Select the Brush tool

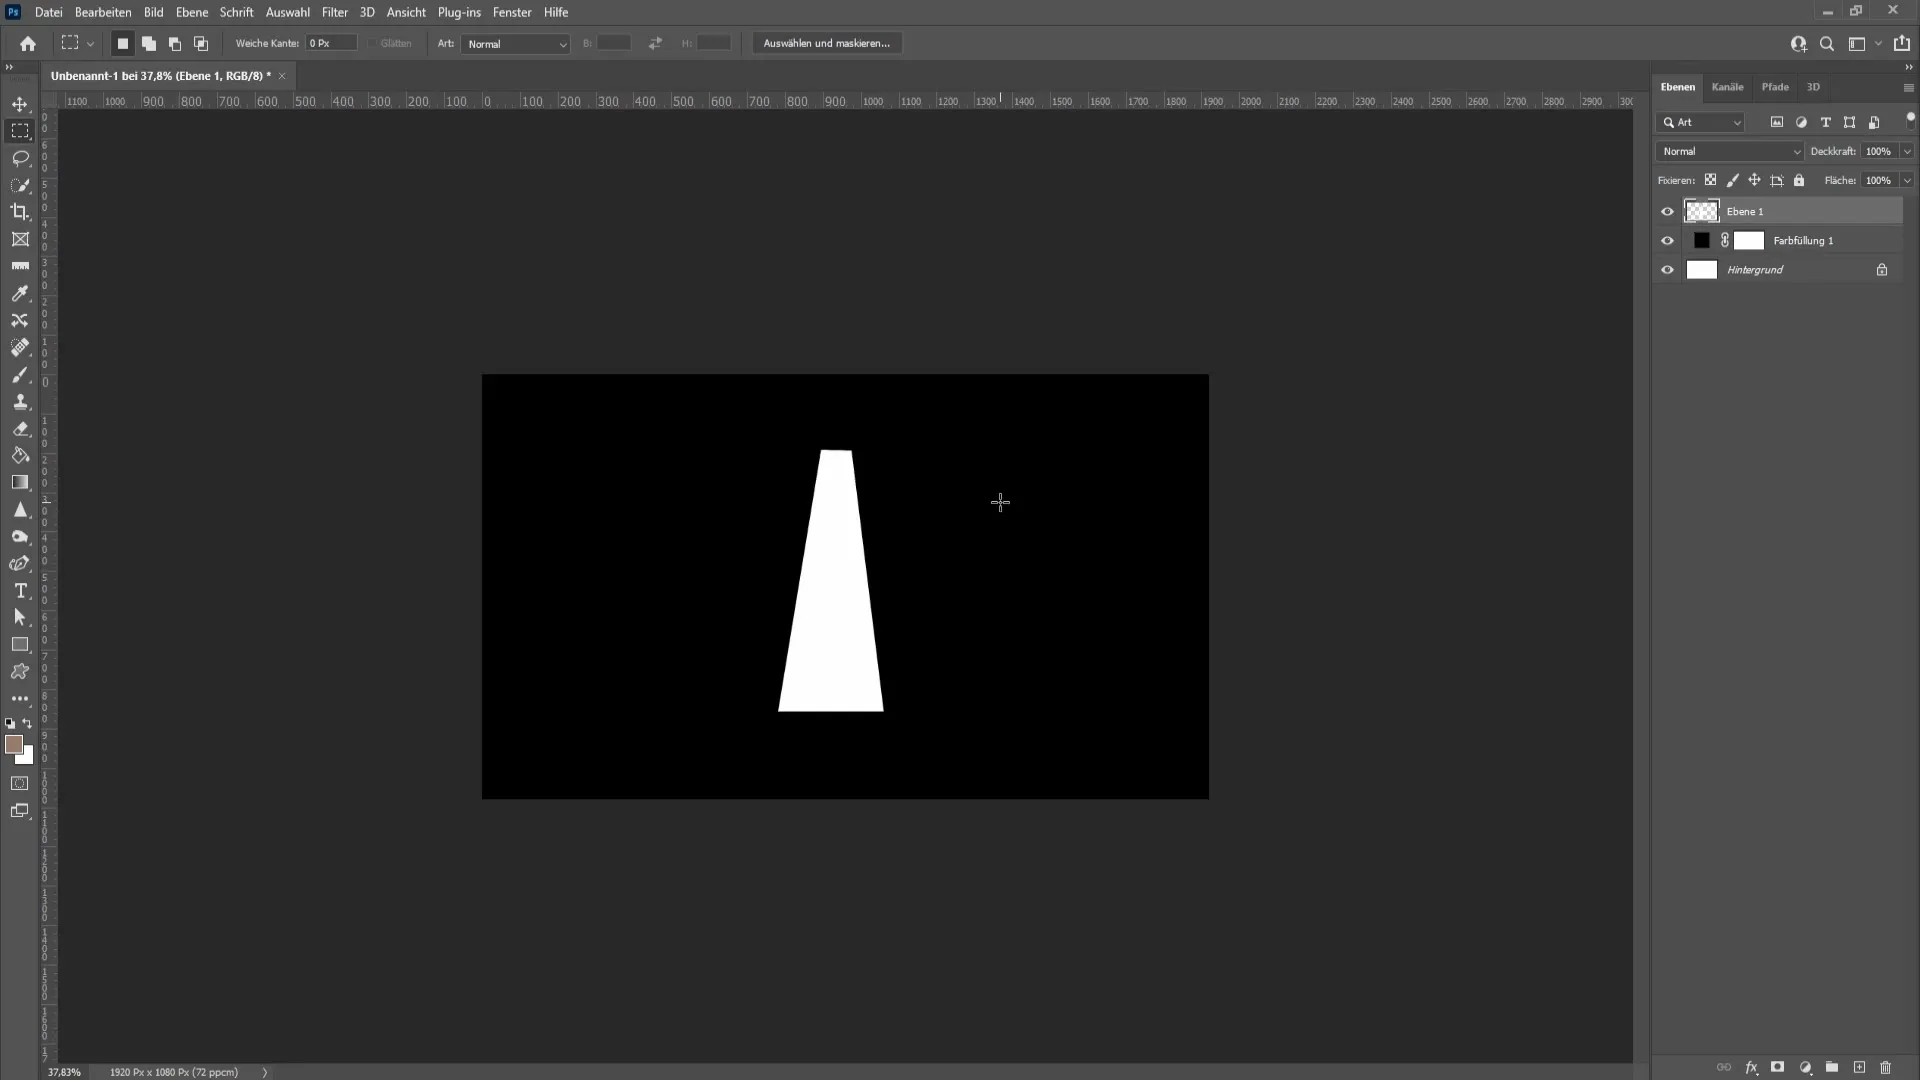20,375
